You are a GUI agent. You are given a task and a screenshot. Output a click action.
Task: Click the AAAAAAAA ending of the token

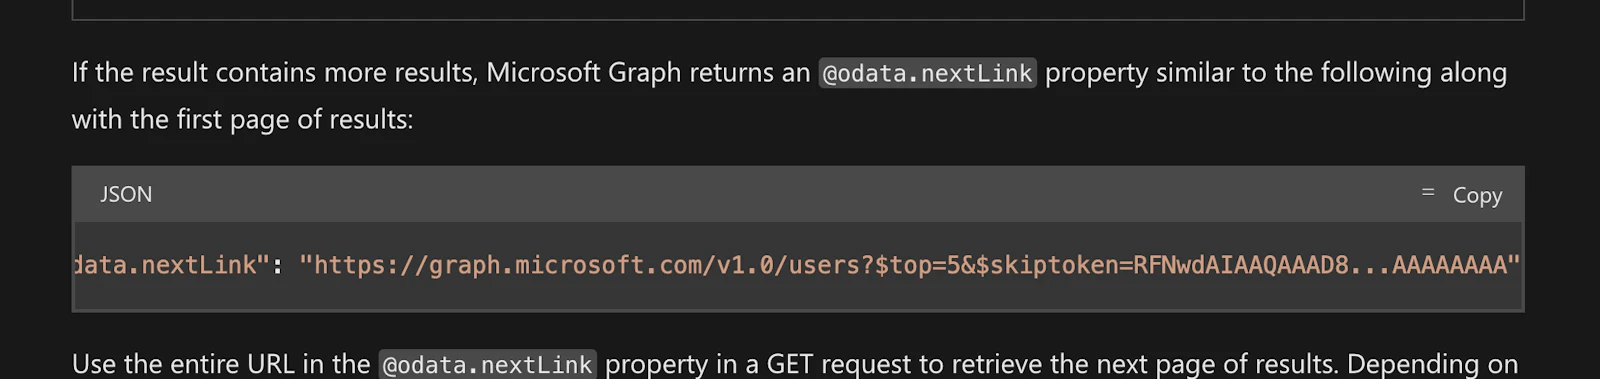pos(1449,265)
